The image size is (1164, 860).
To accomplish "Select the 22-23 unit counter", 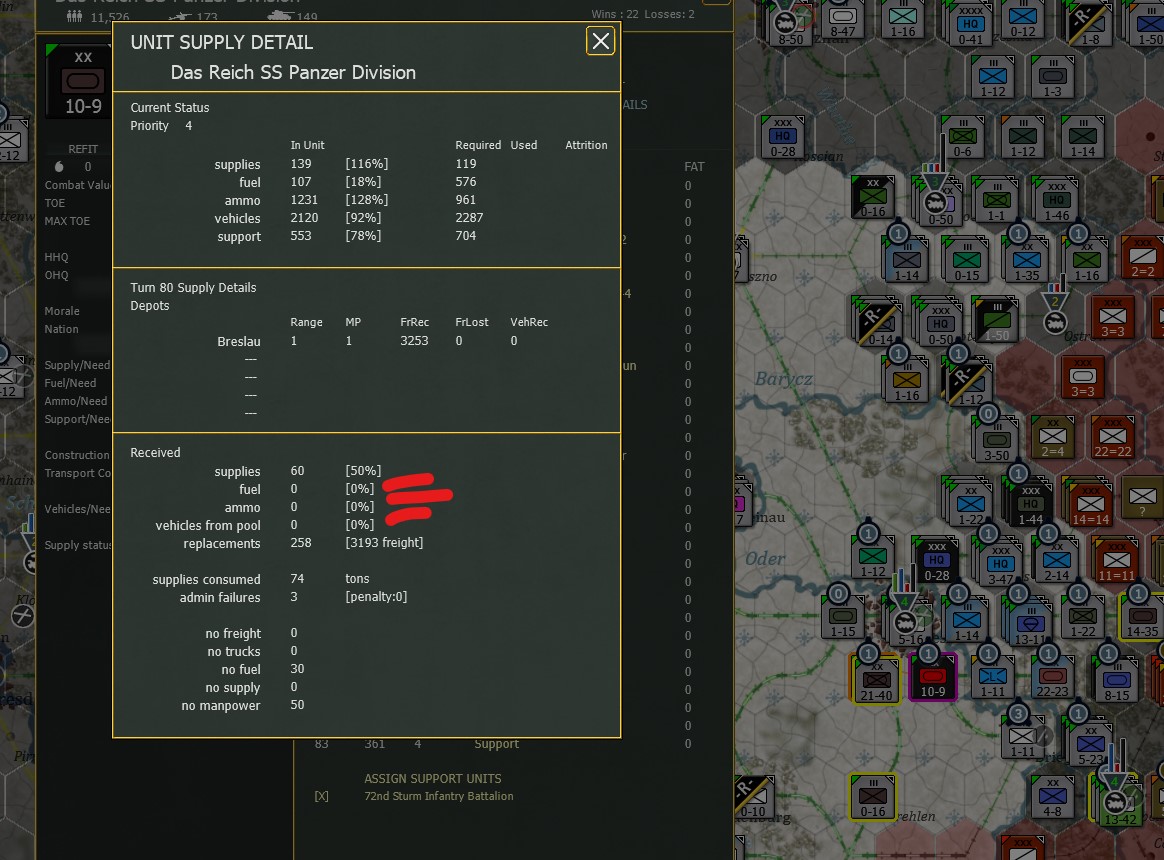I will tap(1052, 679).
